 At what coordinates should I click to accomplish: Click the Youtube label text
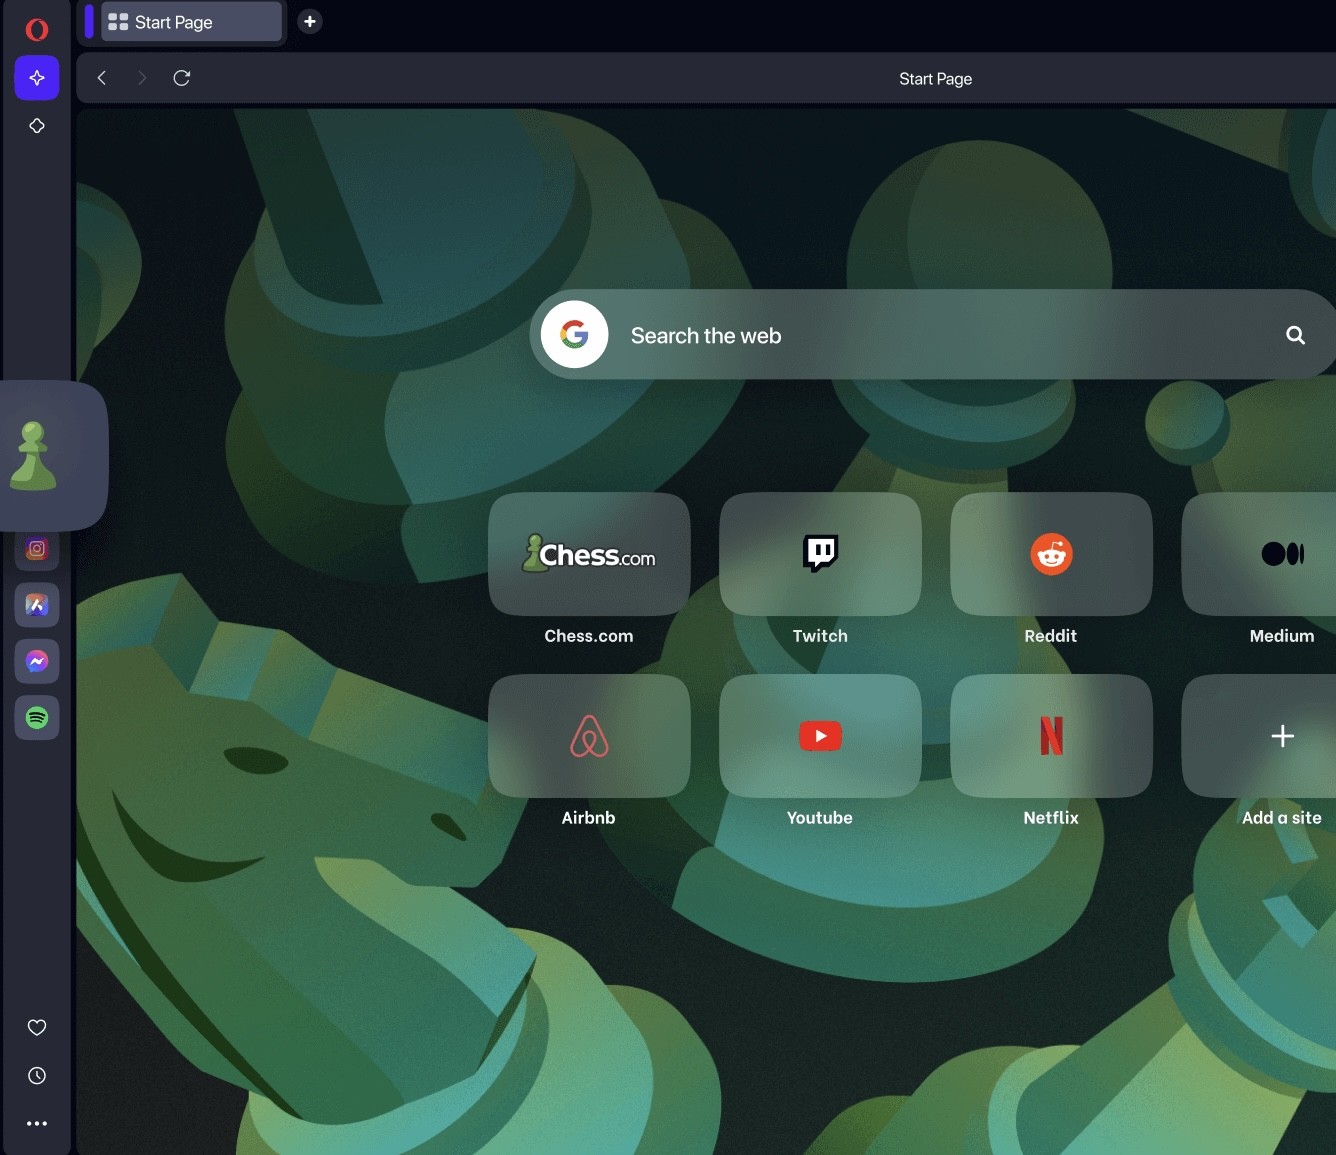coord(820,818)
